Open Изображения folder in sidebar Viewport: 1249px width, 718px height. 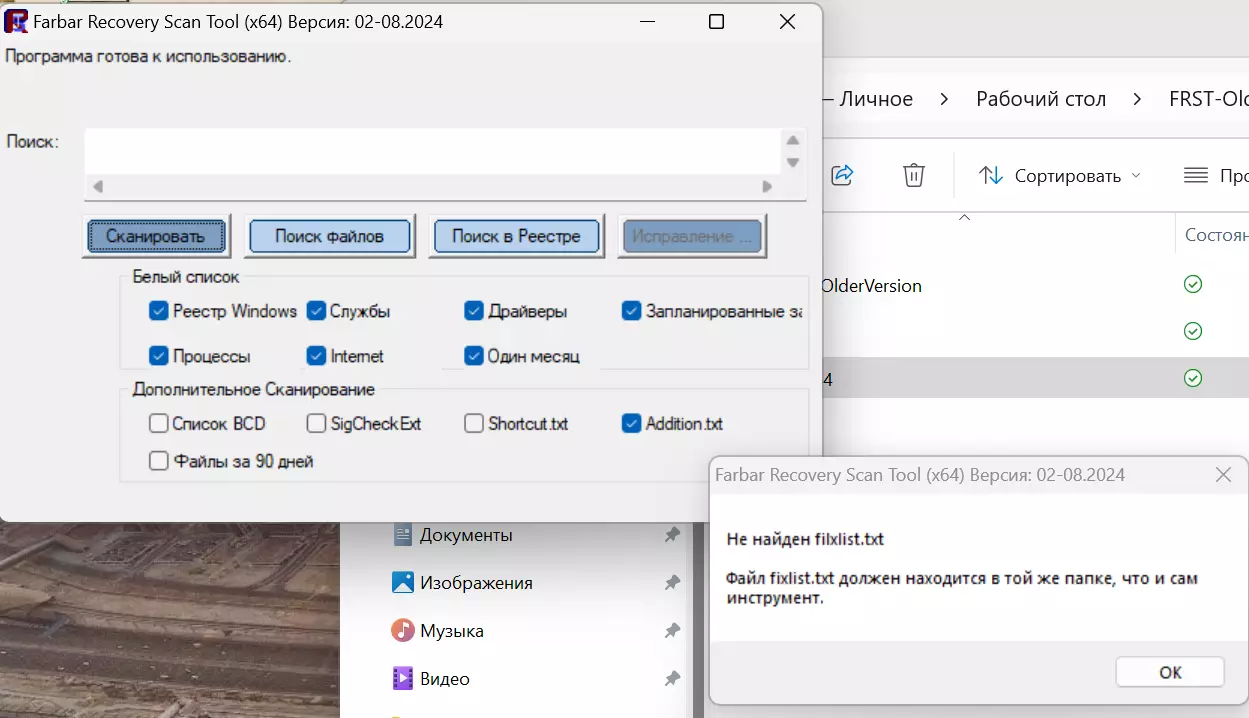tap(476, 583)
